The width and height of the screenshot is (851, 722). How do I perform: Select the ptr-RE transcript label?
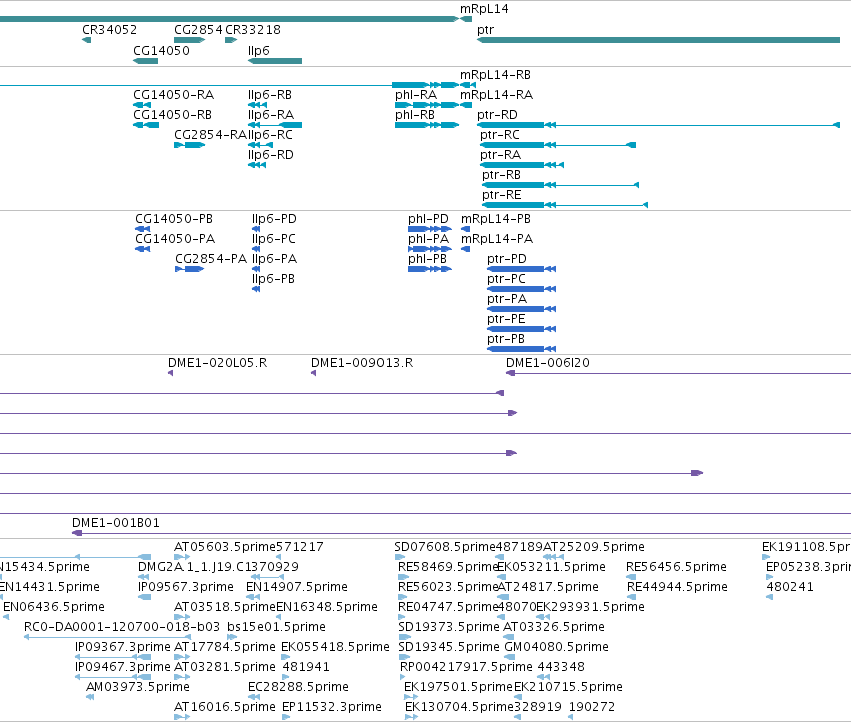pyautogui.click(x=502, y=195)
